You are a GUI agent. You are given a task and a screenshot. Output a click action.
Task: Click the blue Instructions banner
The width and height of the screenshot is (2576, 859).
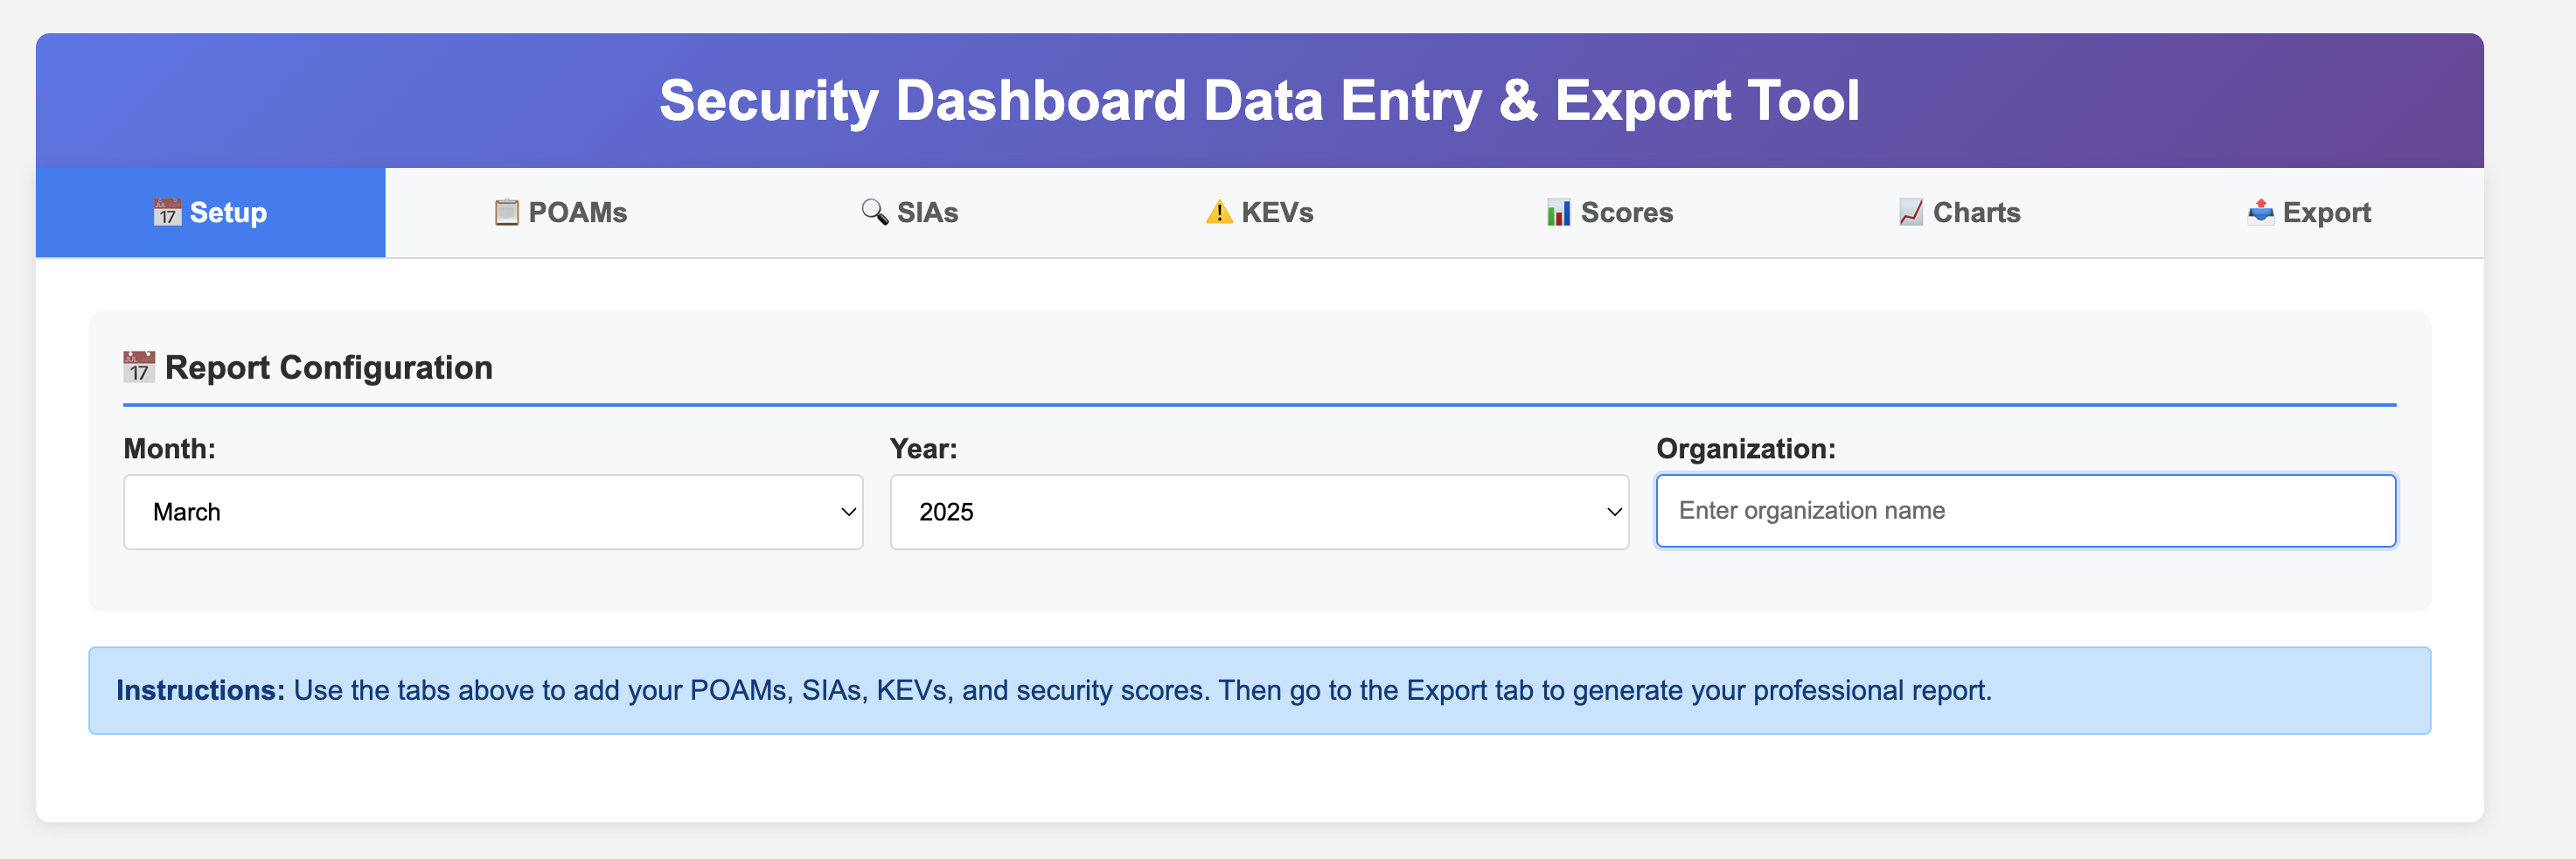pyautogui.click(x=1288, y=690)
